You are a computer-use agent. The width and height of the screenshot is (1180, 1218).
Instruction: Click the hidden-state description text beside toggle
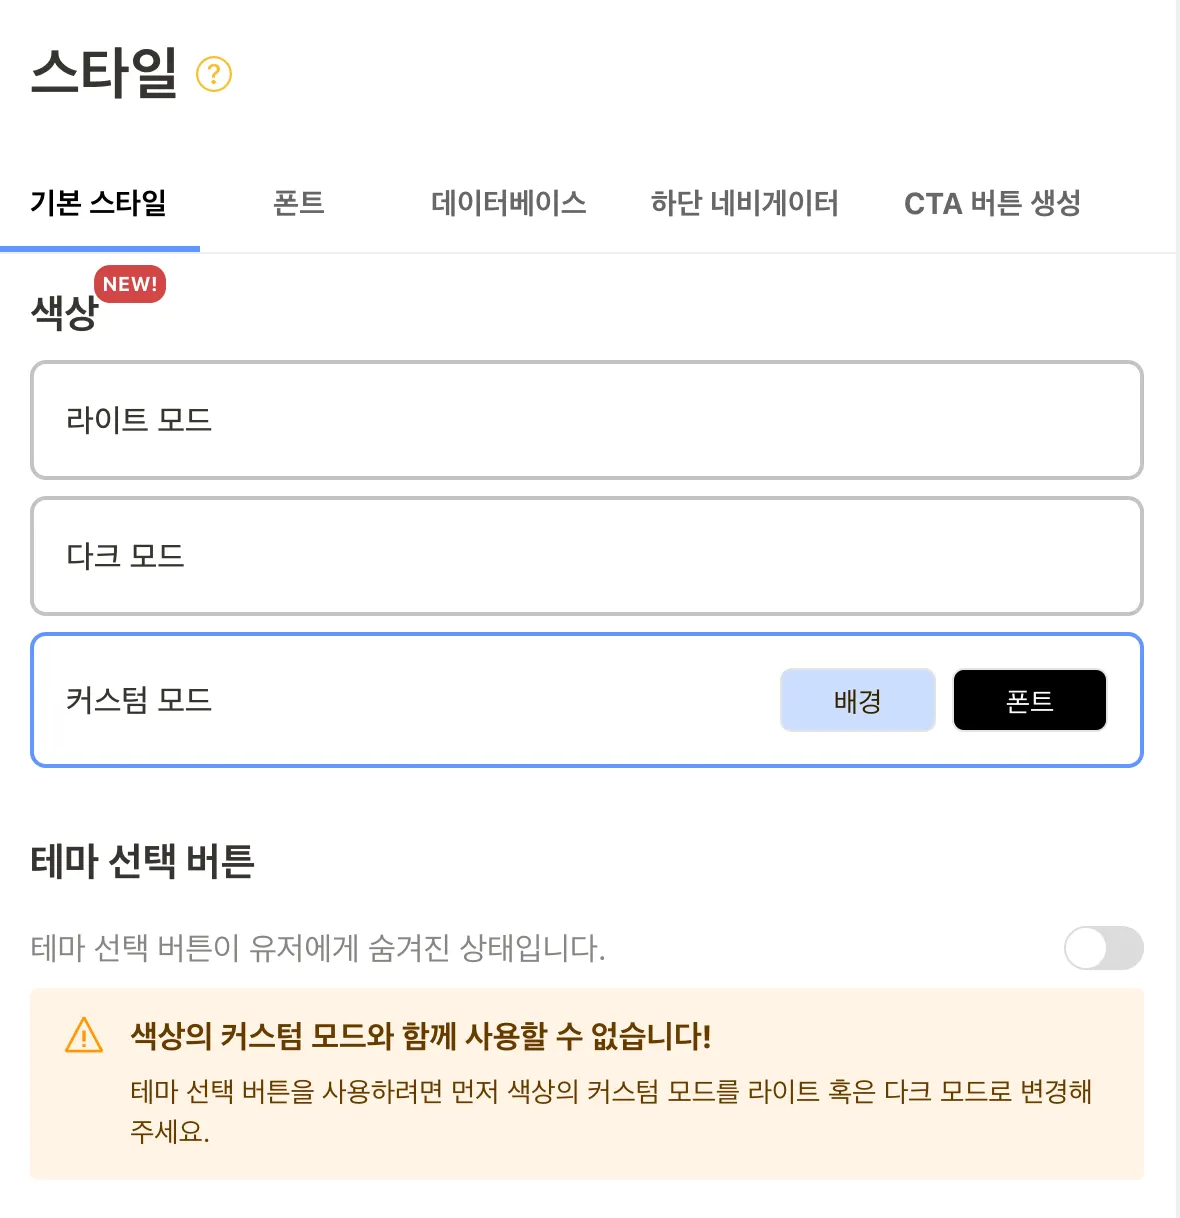pyautogui.click(x=318, y=948)
